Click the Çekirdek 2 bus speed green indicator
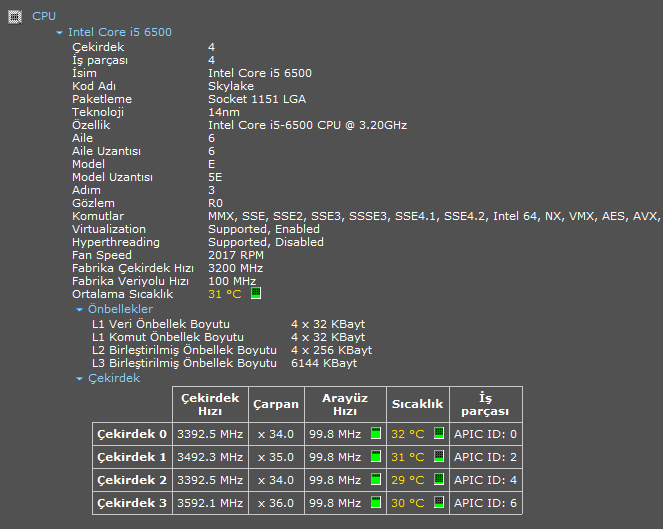Viewport: 663px width, 529px height. pos(376,480)
